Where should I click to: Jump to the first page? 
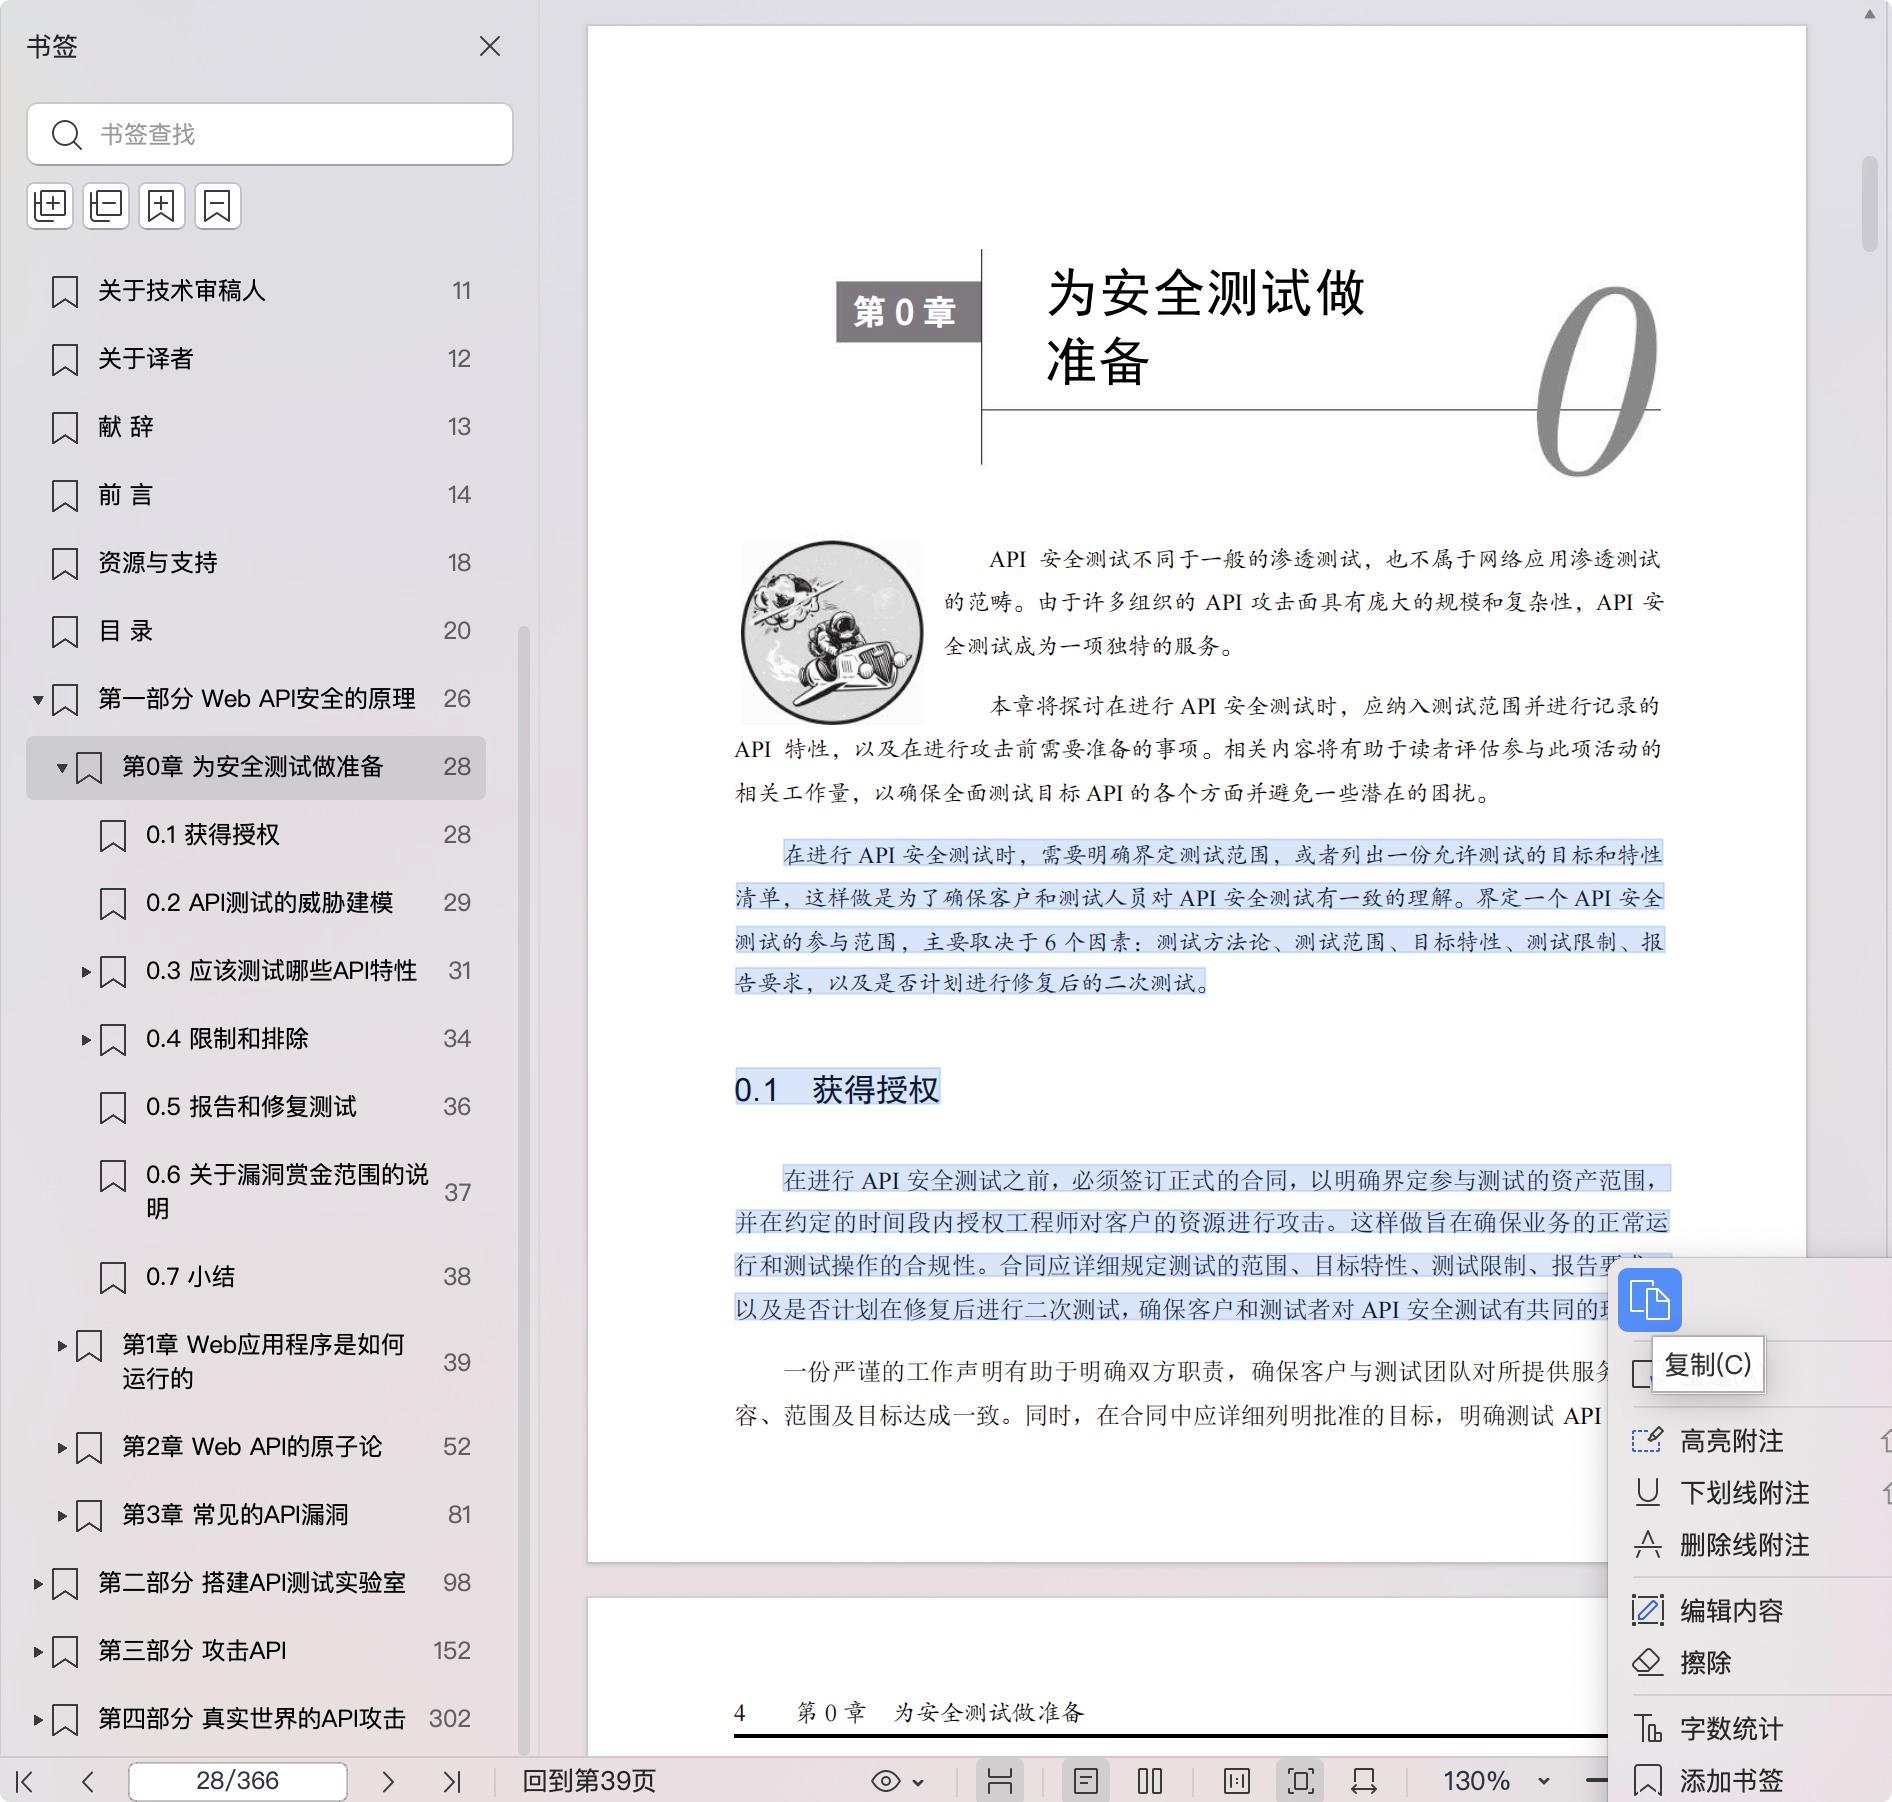coord(25,1781)
